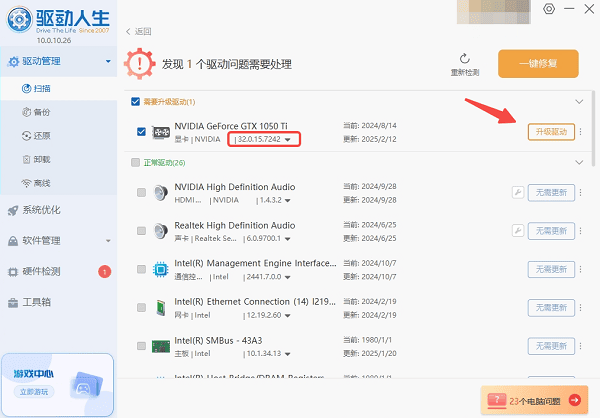Open the 卸载 uninstall page
The height and width of the screenshot is (418, 600).
(x=59, y=159)
